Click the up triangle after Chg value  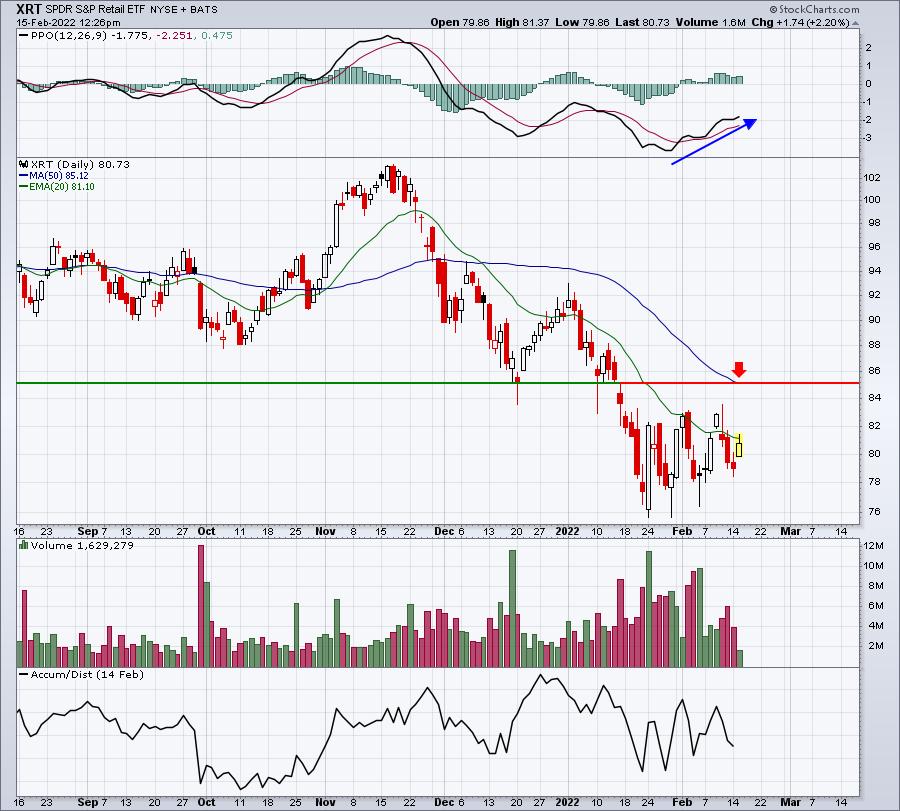855,24
